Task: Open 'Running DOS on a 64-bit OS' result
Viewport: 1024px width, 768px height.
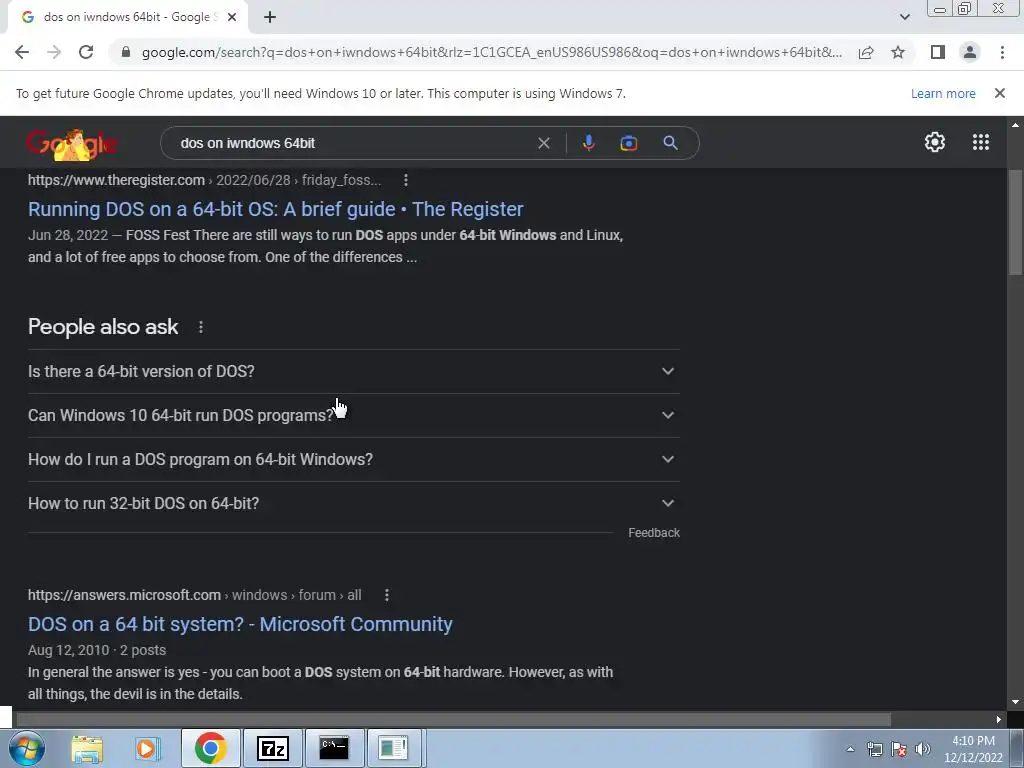Action: 276,209
